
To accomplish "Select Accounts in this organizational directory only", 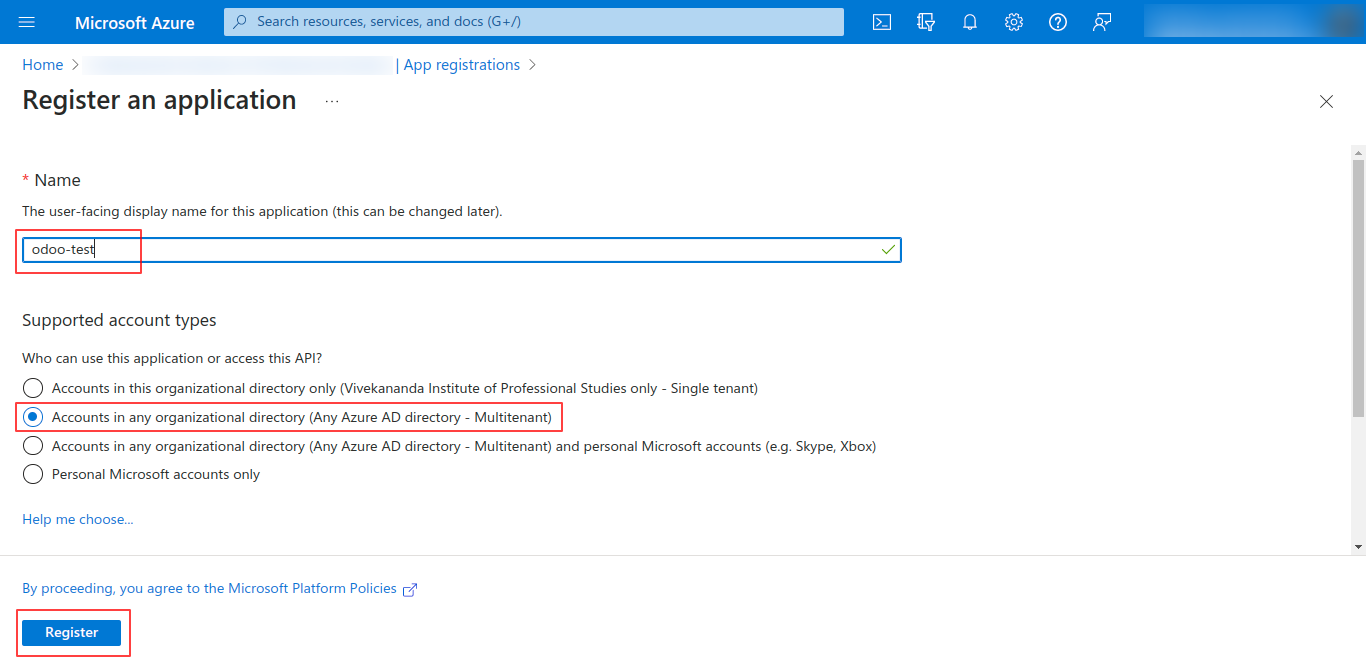I will 390,388.
